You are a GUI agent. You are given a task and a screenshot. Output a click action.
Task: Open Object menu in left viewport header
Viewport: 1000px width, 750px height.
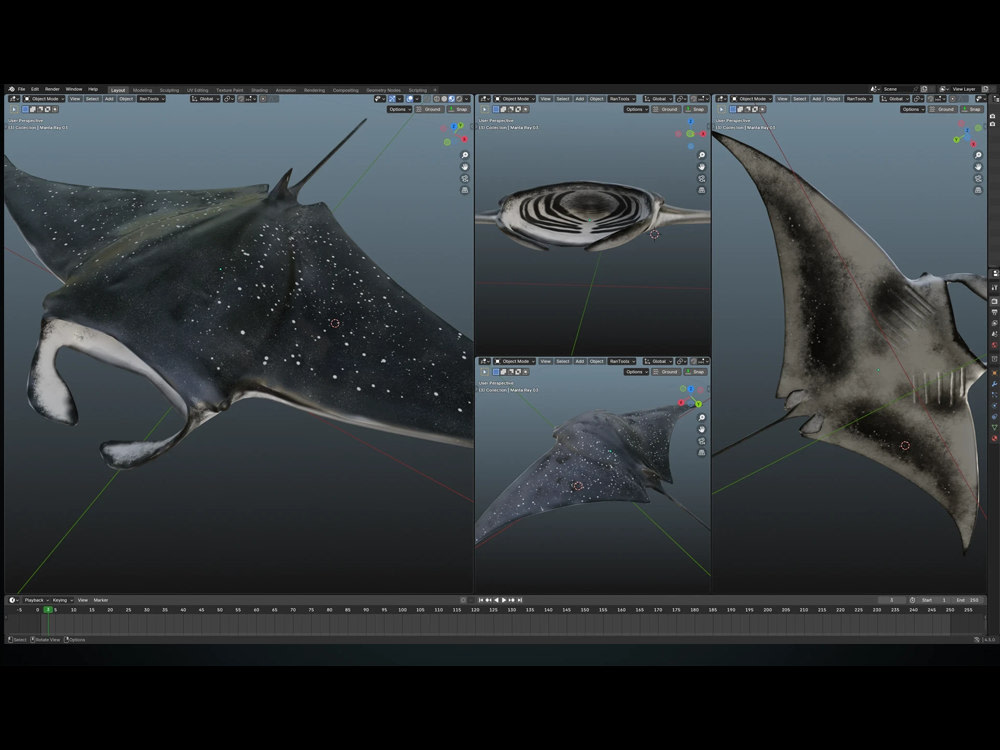point(126,99)
